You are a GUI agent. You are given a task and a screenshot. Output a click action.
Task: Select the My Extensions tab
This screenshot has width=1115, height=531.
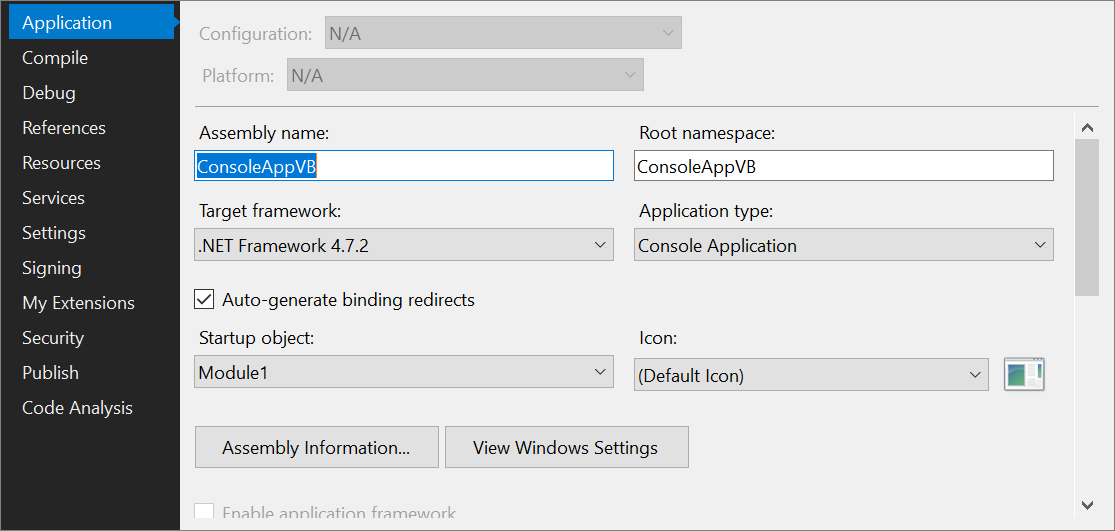(x=78, y=303)
